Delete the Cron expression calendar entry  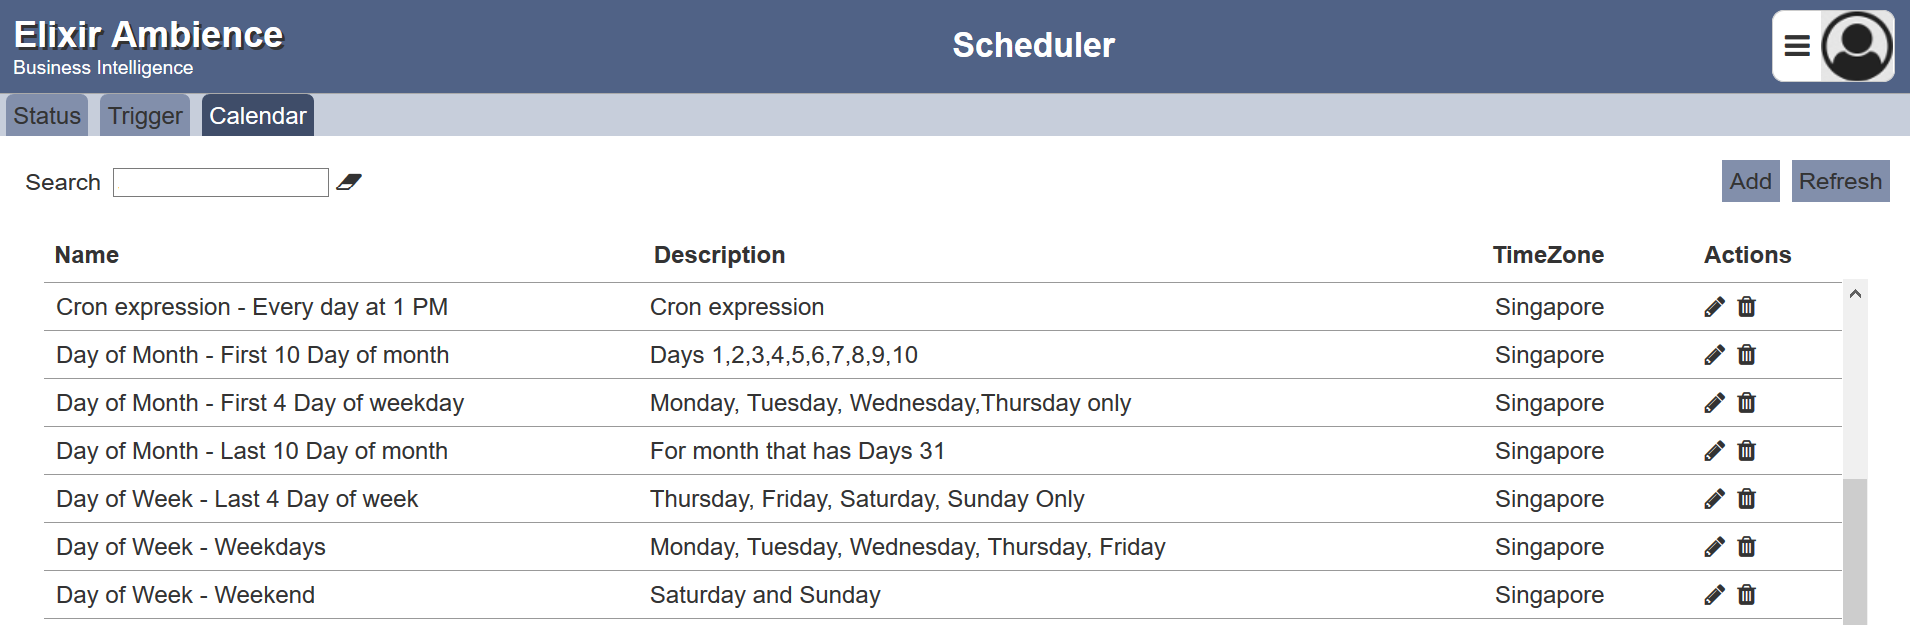click(1746, 307)
